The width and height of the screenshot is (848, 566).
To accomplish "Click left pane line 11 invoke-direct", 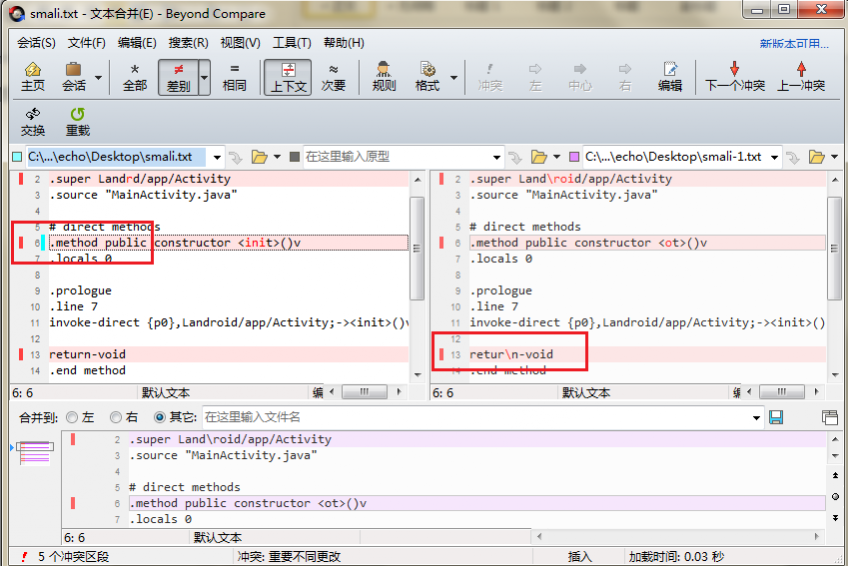I will coord(229,323).
